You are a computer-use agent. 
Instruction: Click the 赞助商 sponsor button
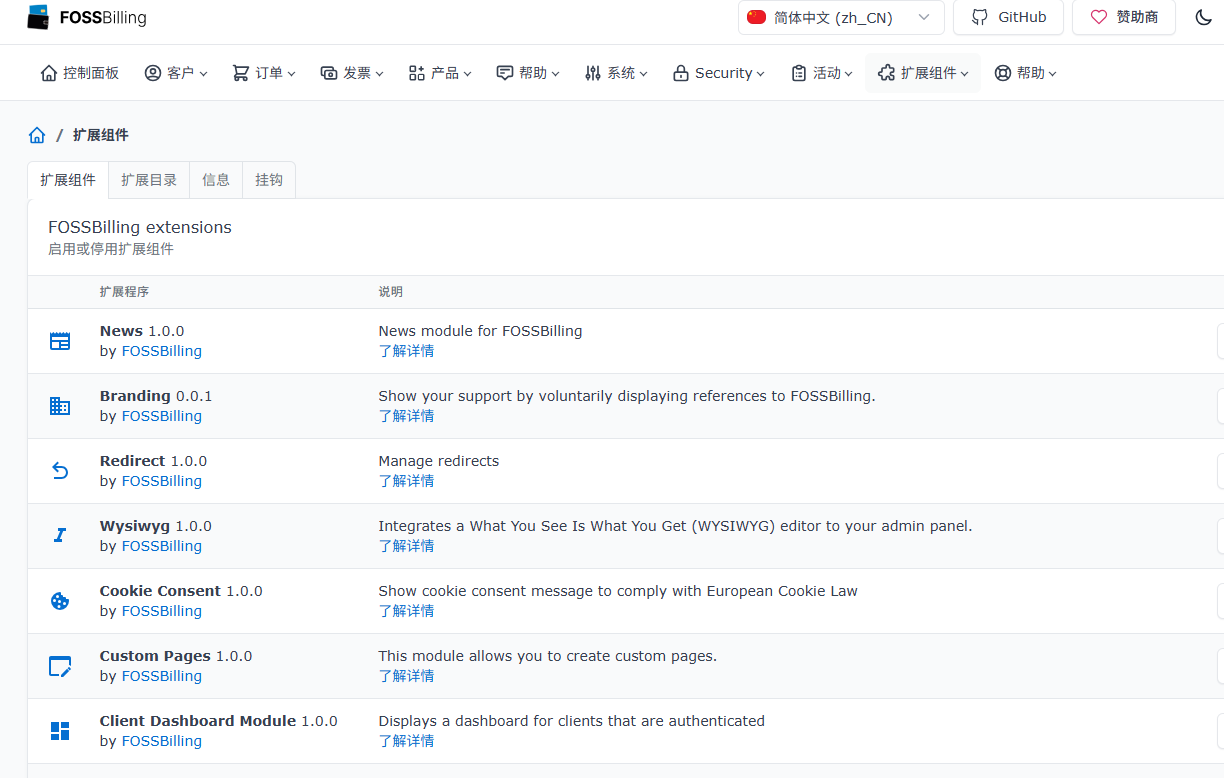pyautogui.click(x=1123, y=17)
